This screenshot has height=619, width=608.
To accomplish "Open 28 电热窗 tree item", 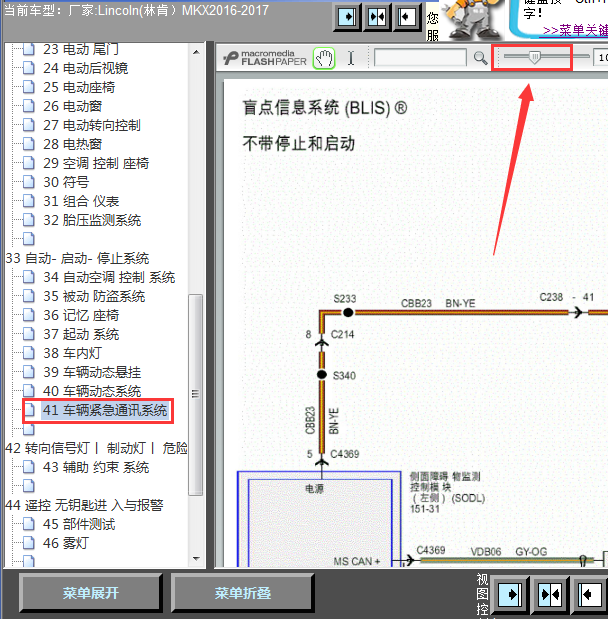I will pyautogui.click(x=72, y=144).
